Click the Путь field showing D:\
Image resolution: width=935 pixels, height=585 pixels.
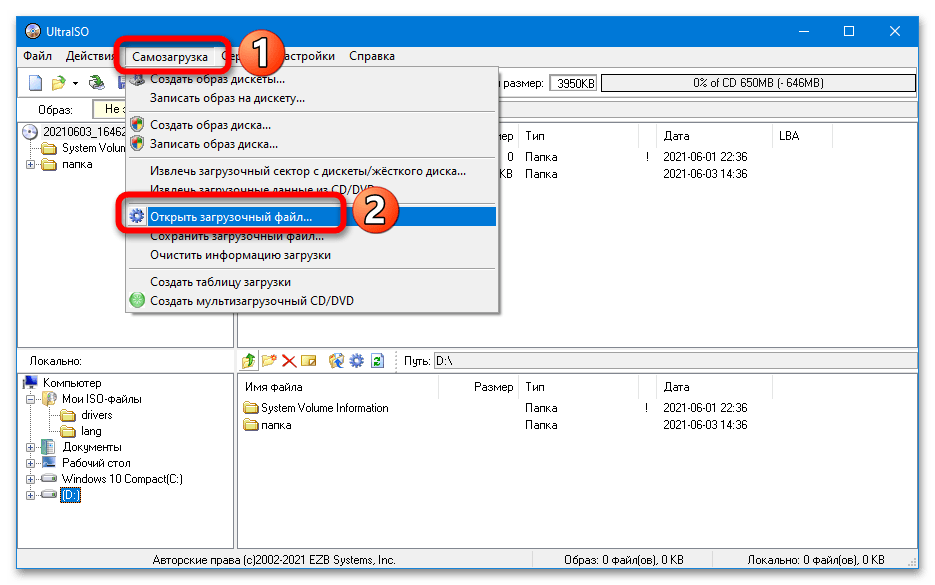click(x=675, y=361)
